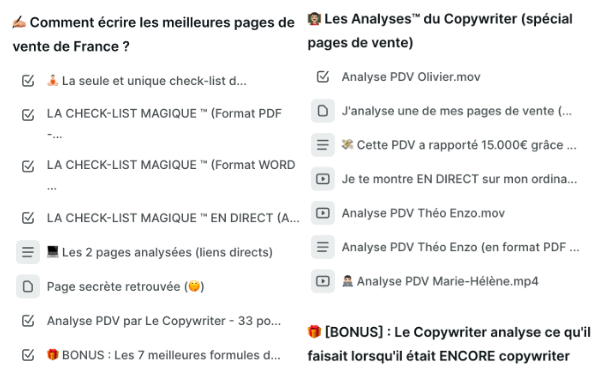Image resolution: width=603 pixels, height=374 pixels.
Task: Toggle the checkbox for La seule et unique check-list
Action: (x=28, y=81)
